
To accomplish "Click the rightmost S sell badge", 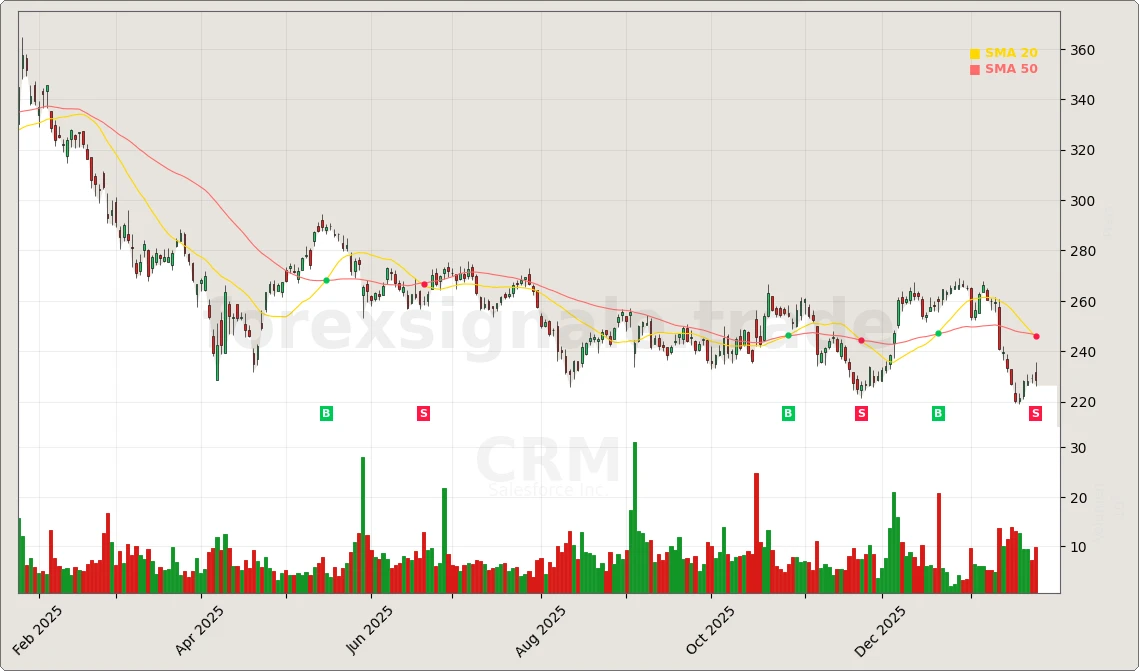I will pyautogui.click(x=1035, y=412).
